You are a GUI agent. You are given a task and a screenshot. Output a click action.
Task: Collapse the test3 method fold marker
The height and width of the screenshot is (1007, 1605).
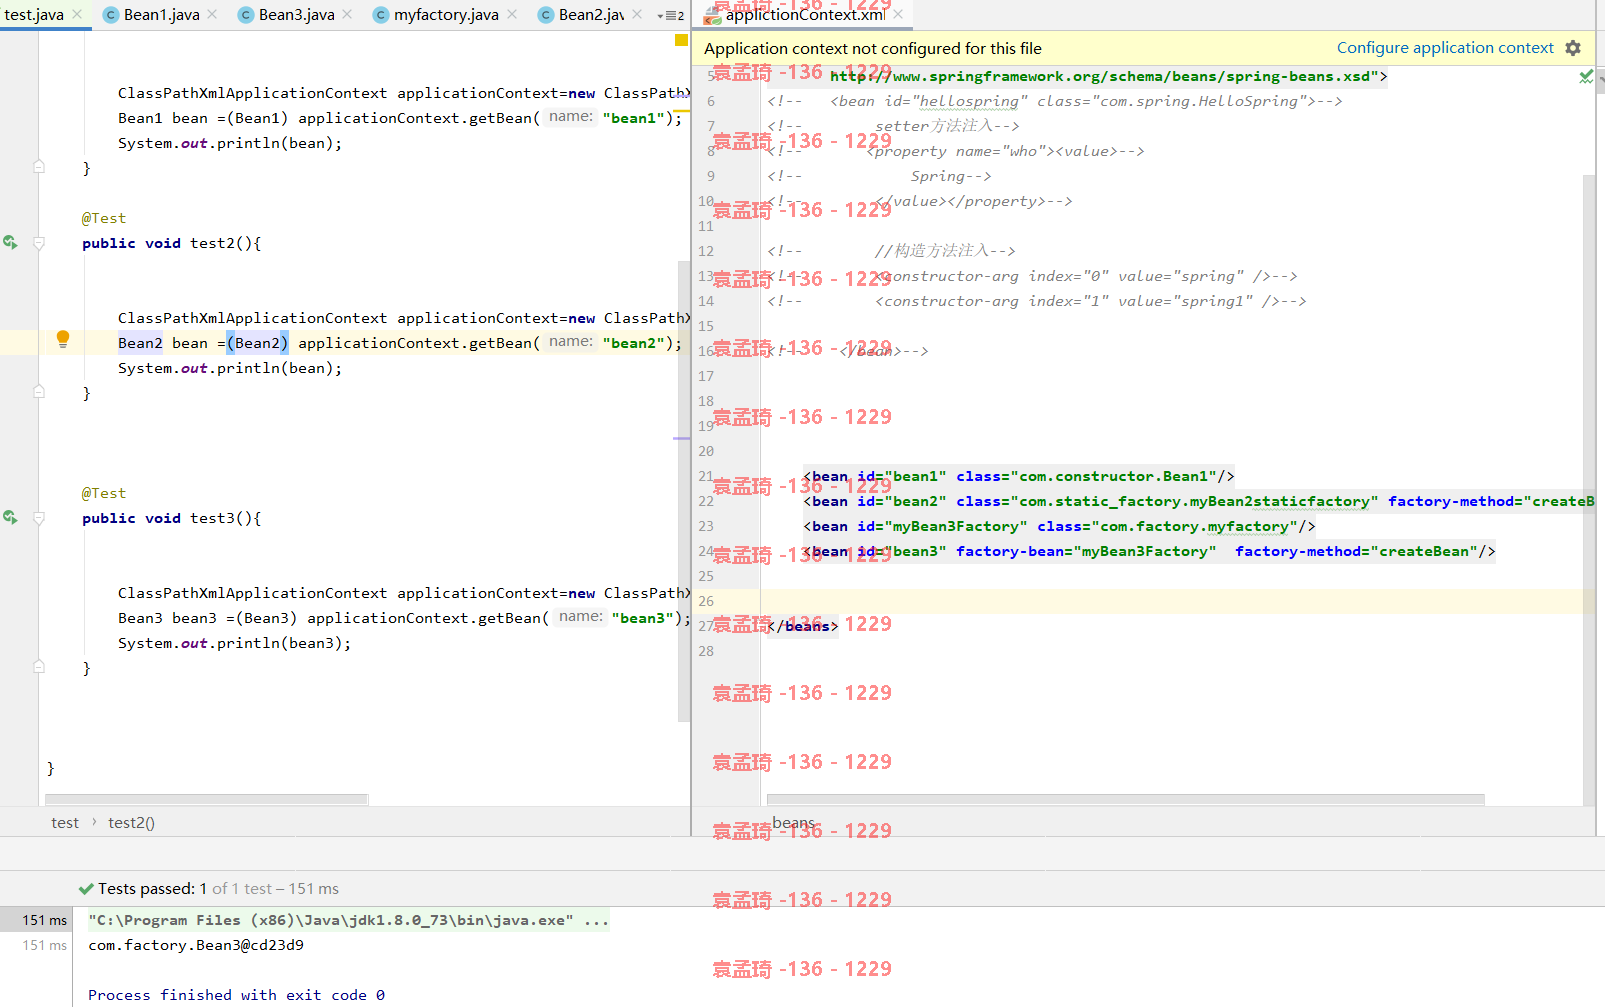pyautogui.click(x=39, y=518)
